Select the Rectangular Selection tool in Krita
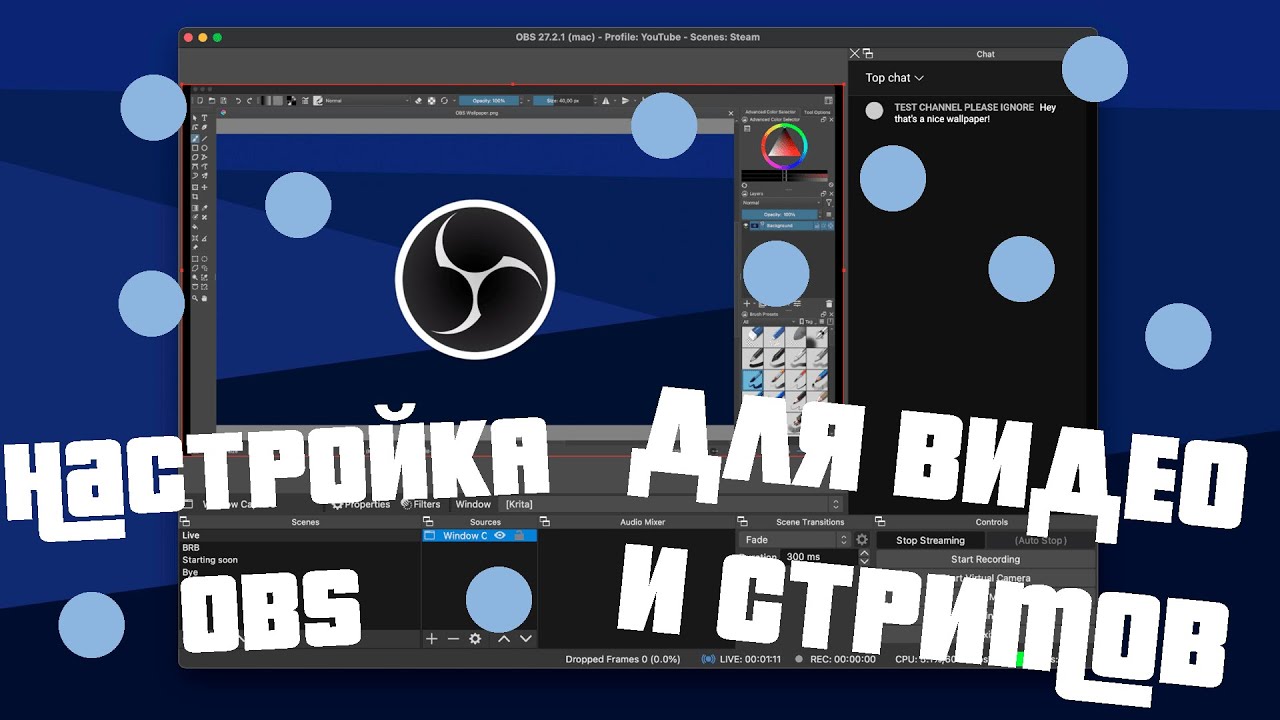 [195, 258]
